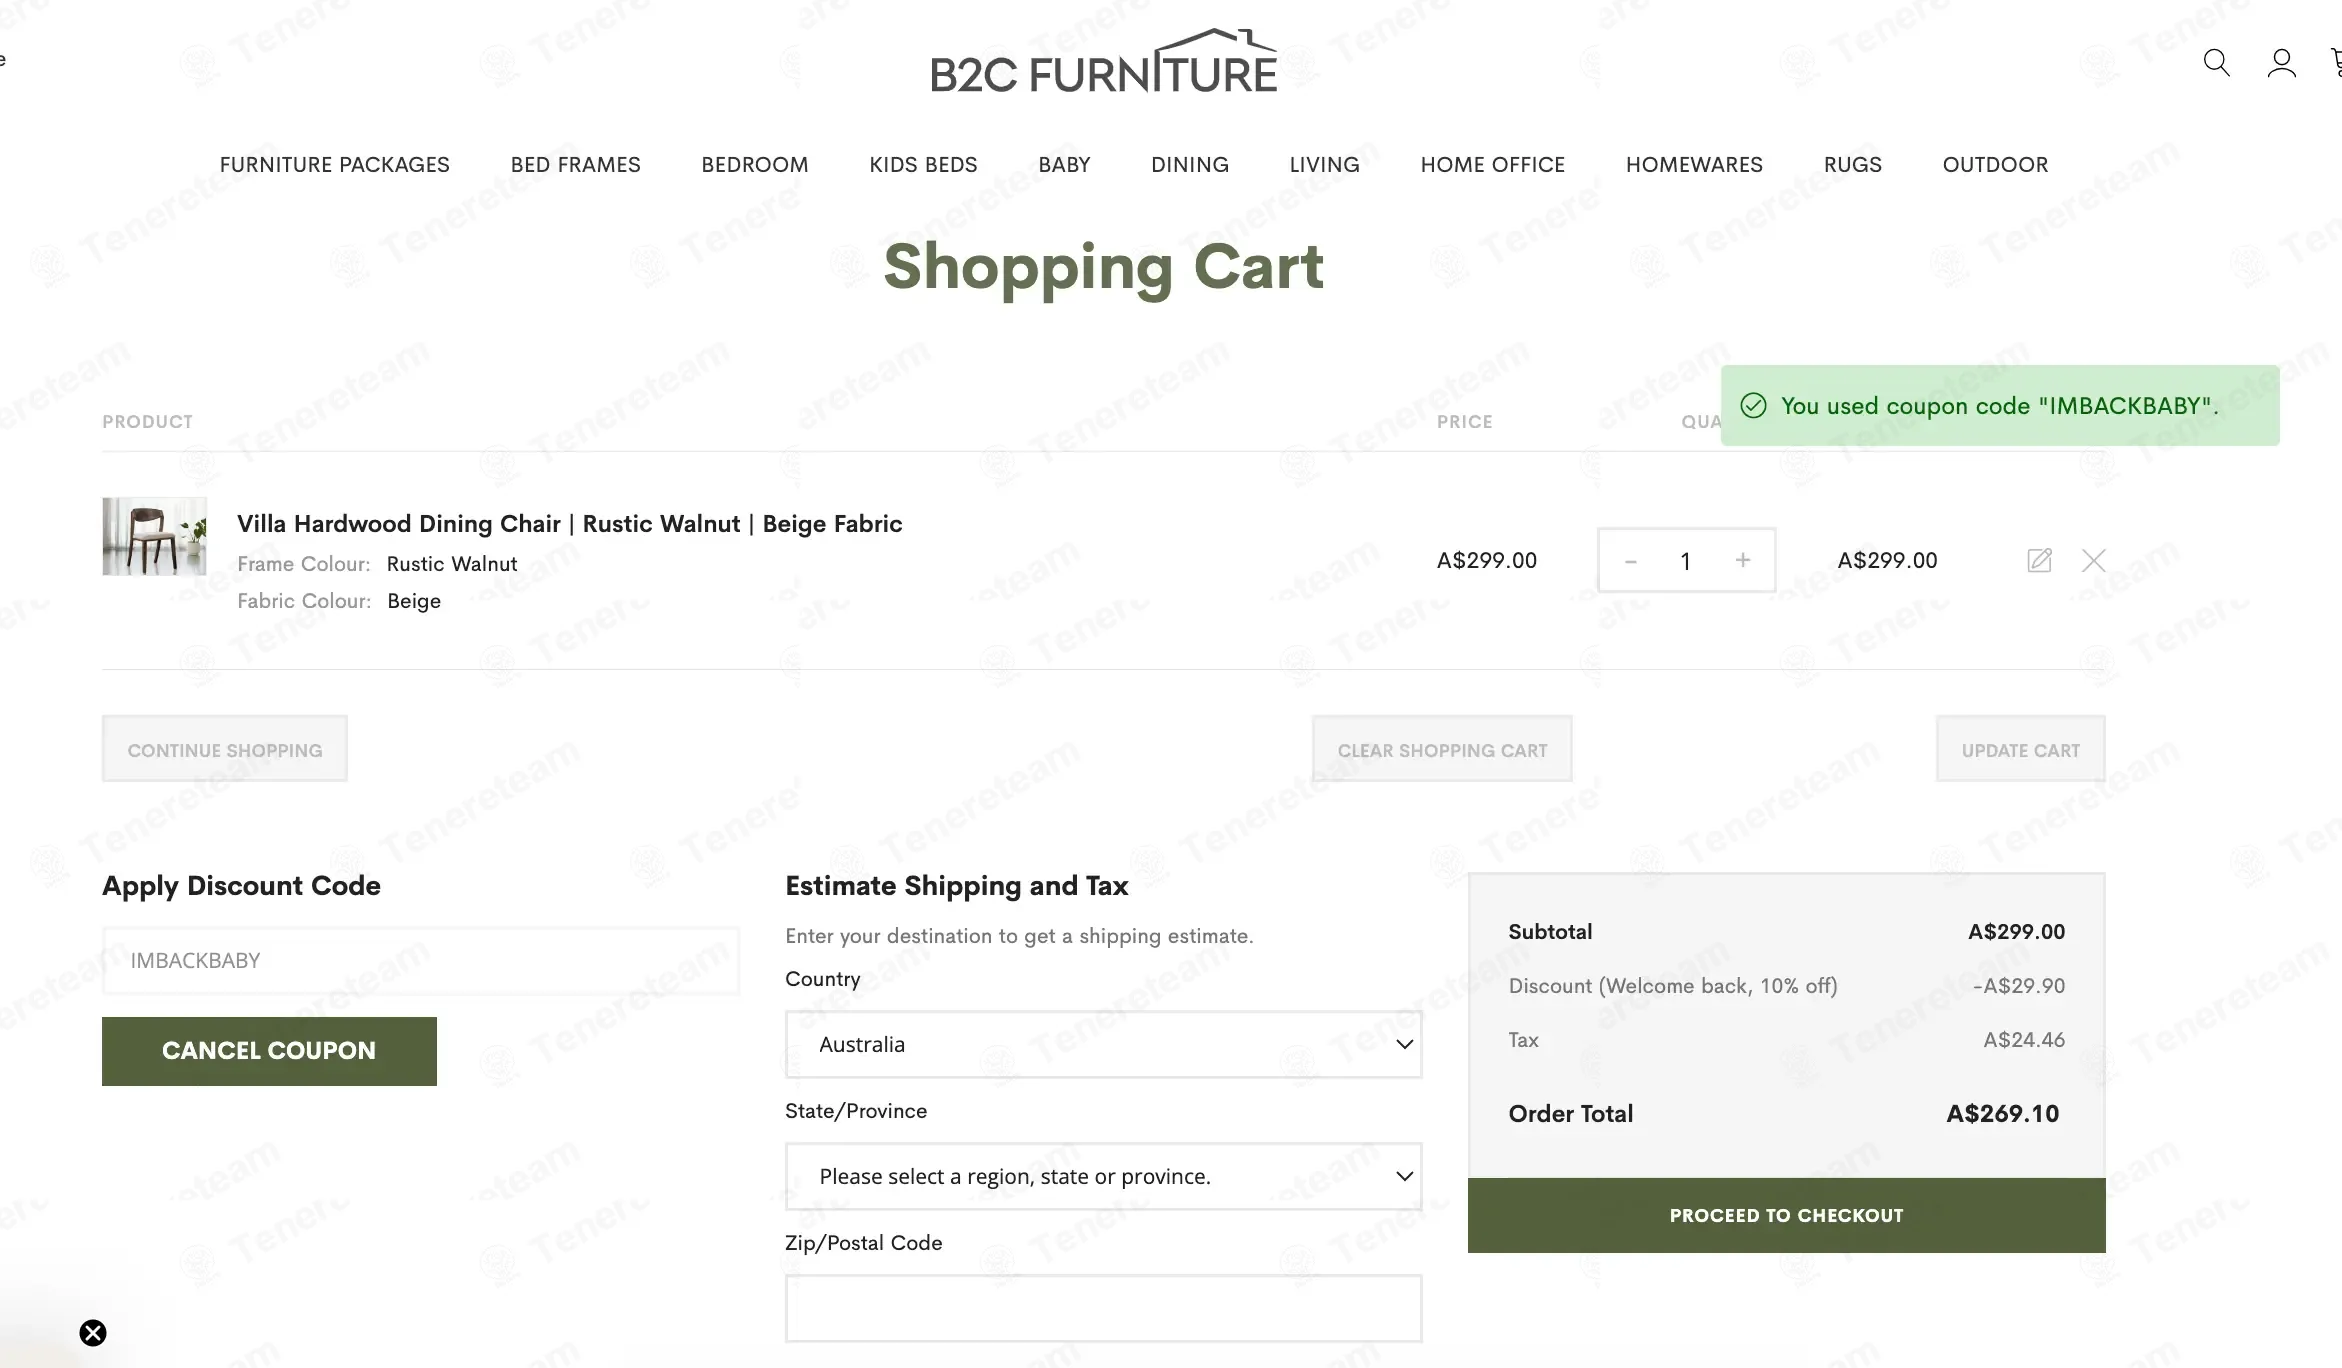The height and width of the screenshot is (1368, 2342).
Task: Open the Bedroom menu
Action: pos(755,165)
